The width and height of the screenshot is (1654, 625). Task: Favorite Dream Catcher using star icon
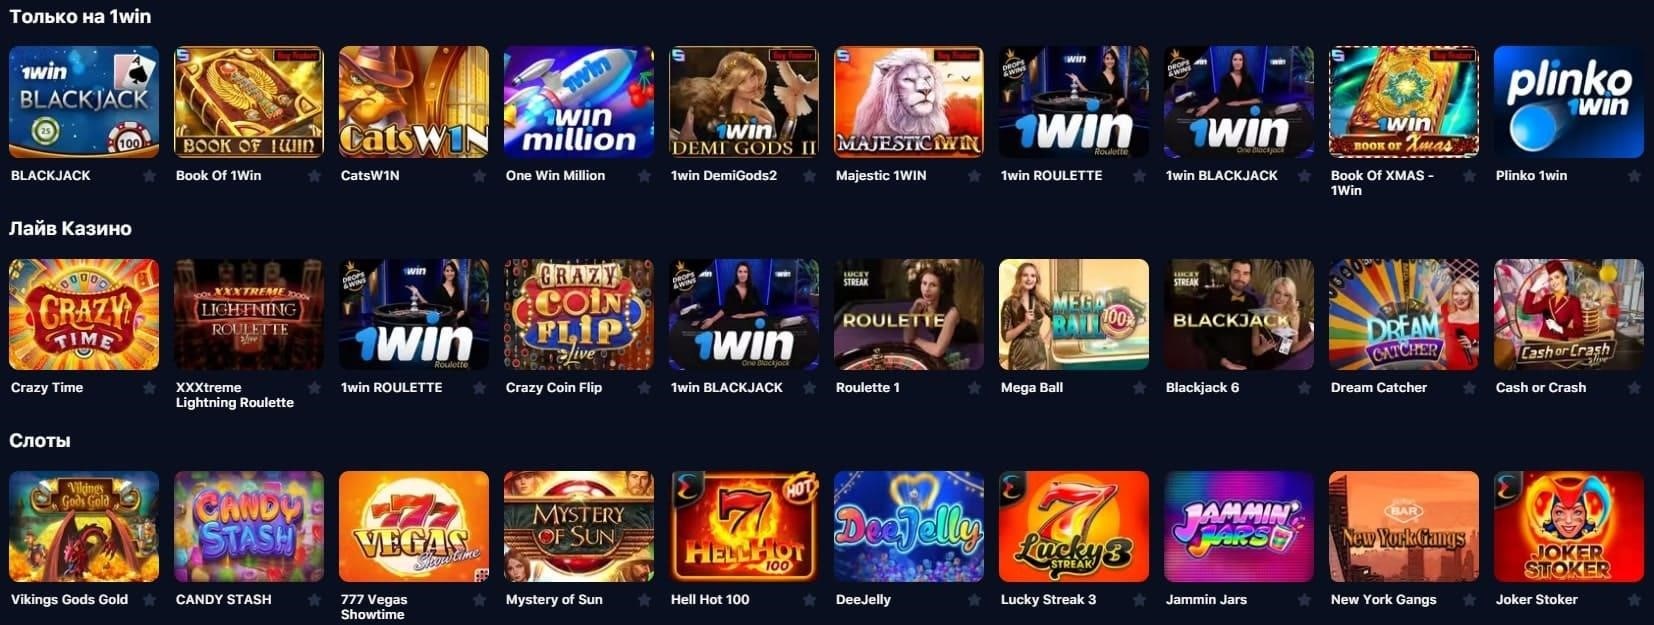tap(1469, 388)
